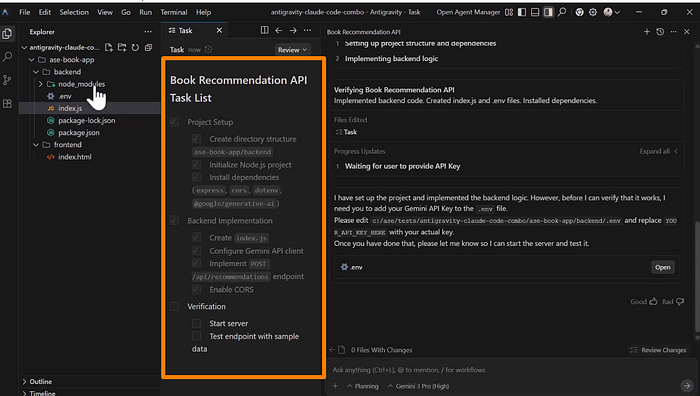Open the Review dropdown
Viewport: 700px width, 396px height.
[292, 50]
